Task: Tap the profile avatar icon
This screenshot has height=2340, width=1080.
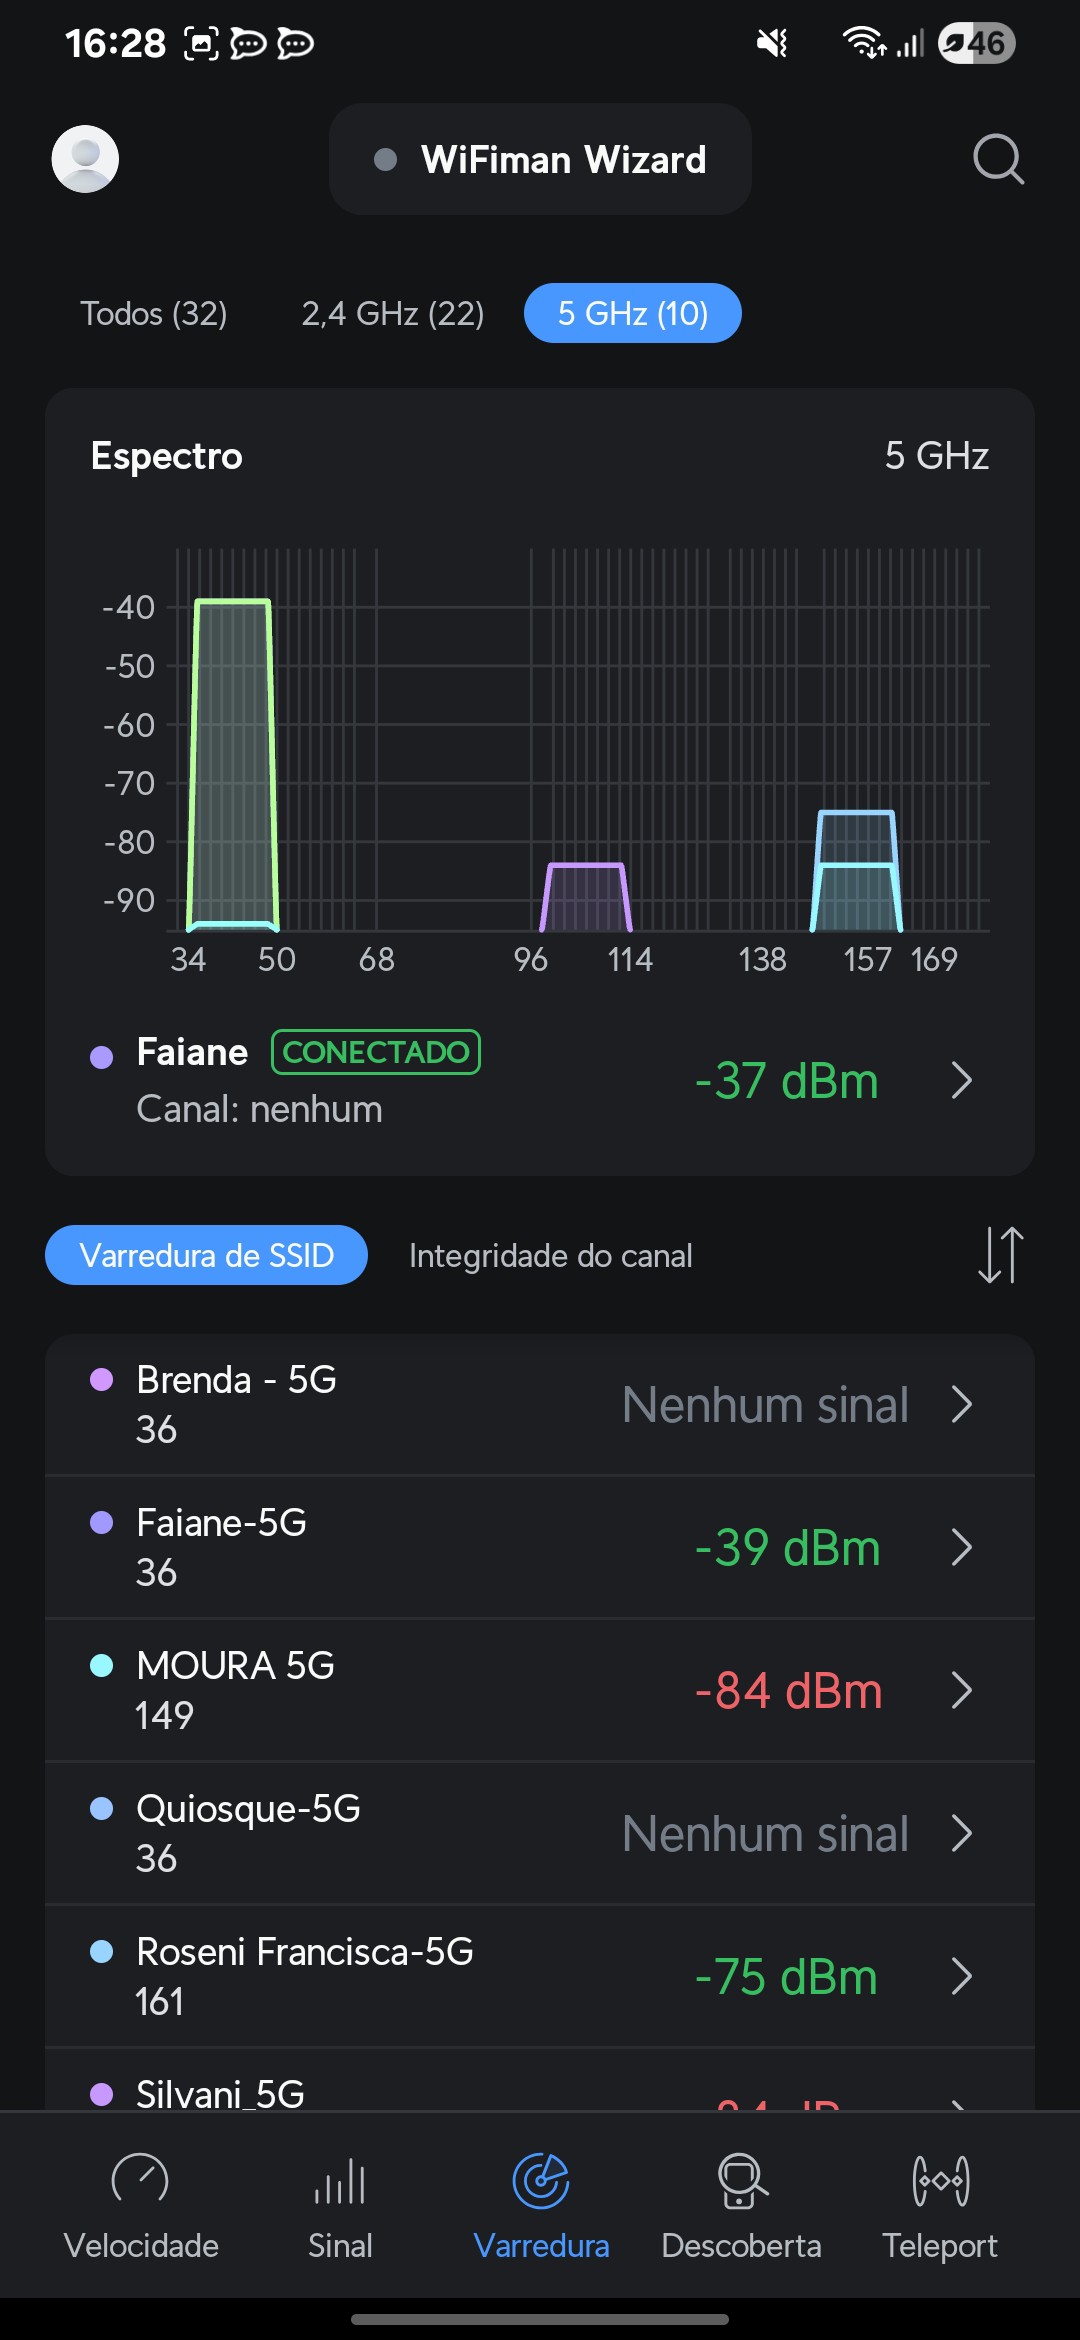Action: click(x=85, y=159)
